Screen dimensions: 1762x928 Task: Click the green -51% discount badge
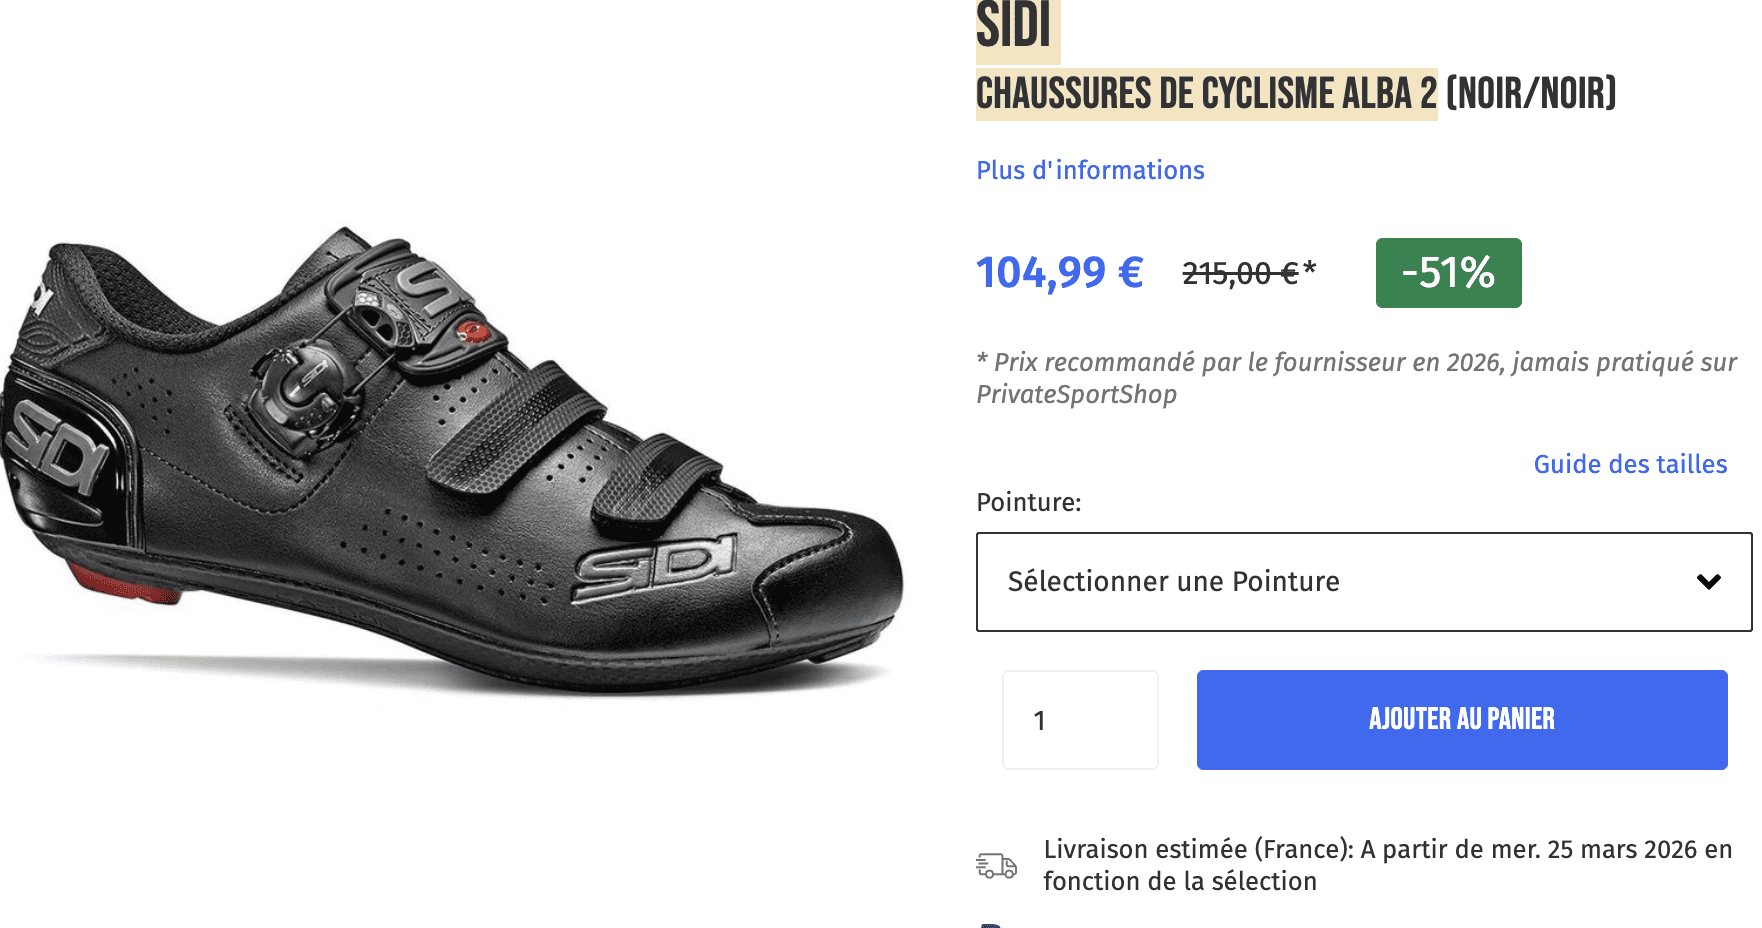(x=1447, y=272)
